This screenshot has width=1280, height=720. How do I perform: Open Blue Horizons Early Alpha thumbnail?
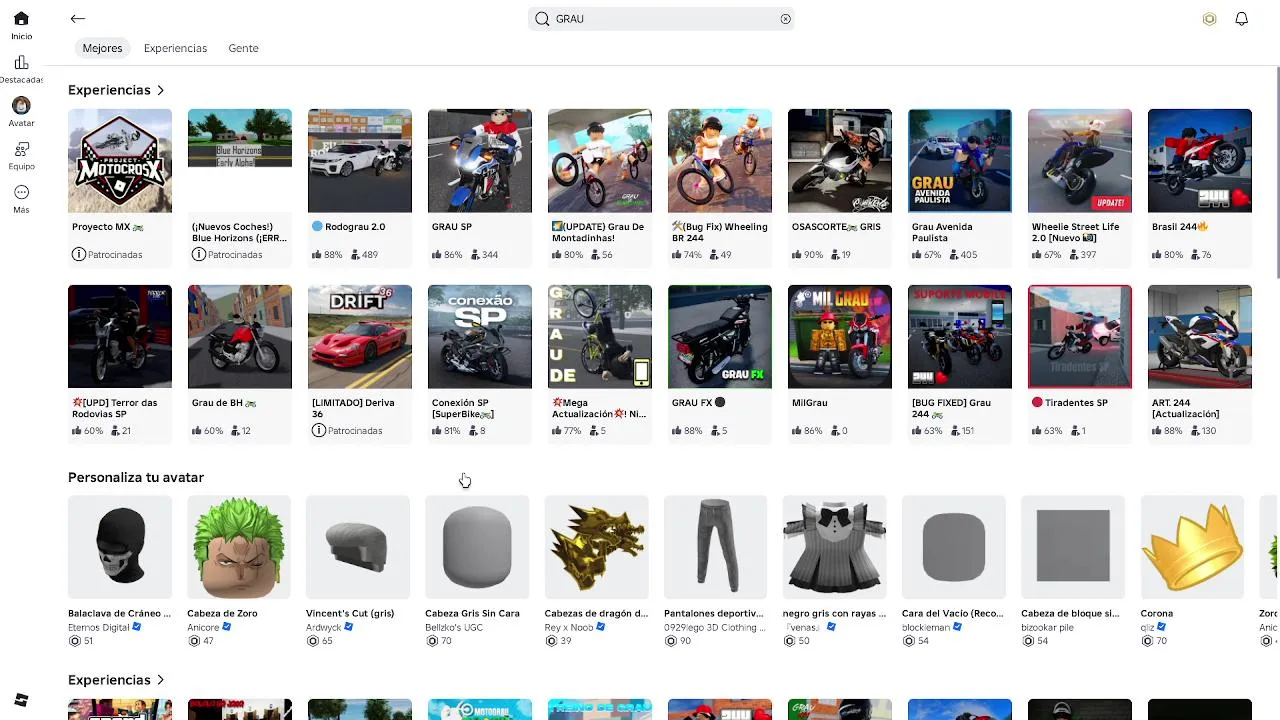pyautogui.click(x=240, y=161)
